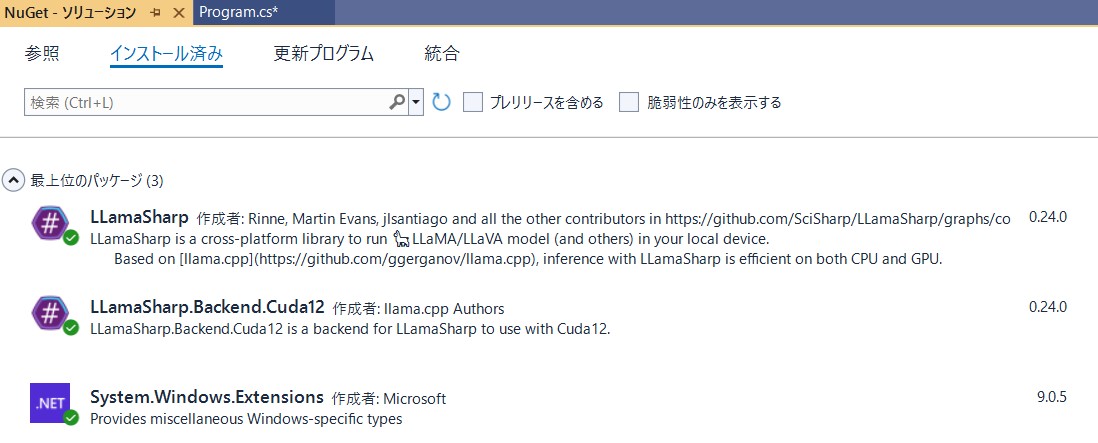The image size is (1098, 443).
Task: Select the LLamaSharp package title
Action: pos(139,216)
